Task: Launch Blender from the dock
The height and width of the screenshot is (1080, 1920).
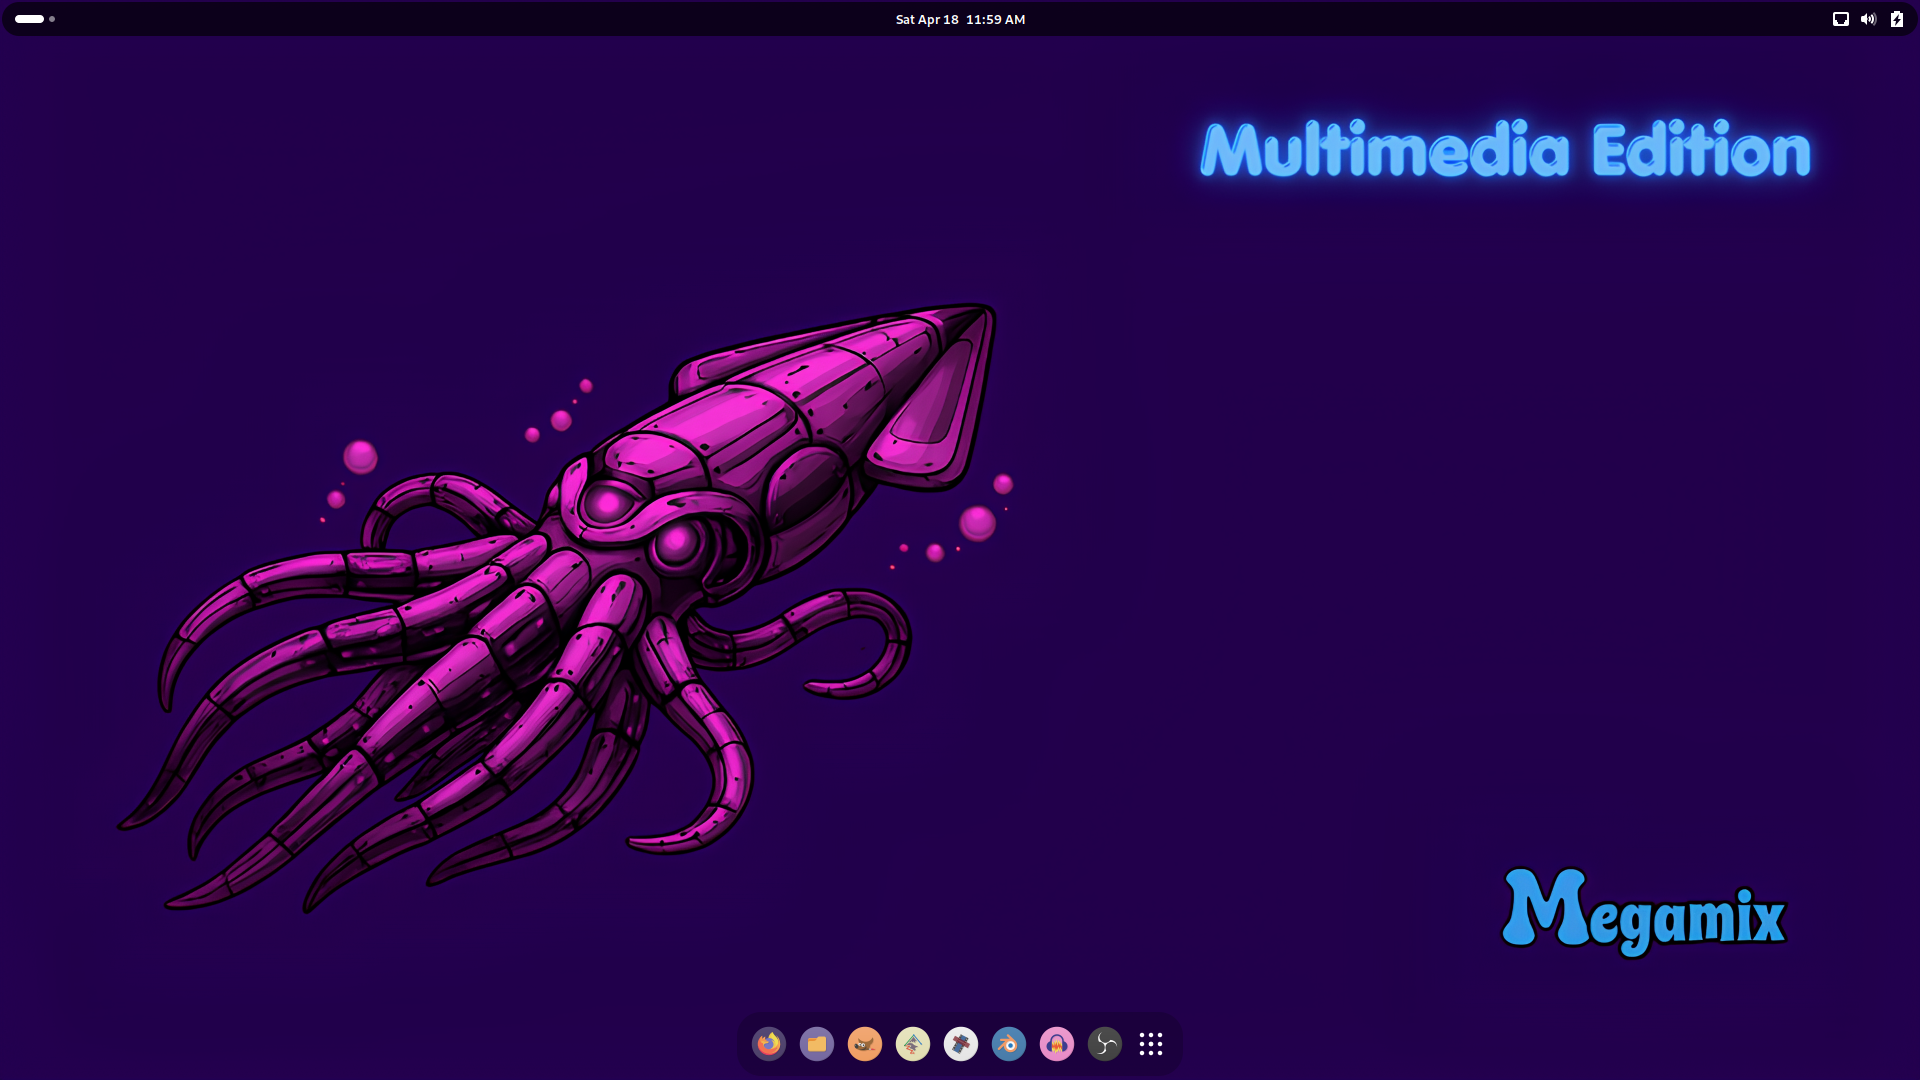Action: coord(1009,1044)
